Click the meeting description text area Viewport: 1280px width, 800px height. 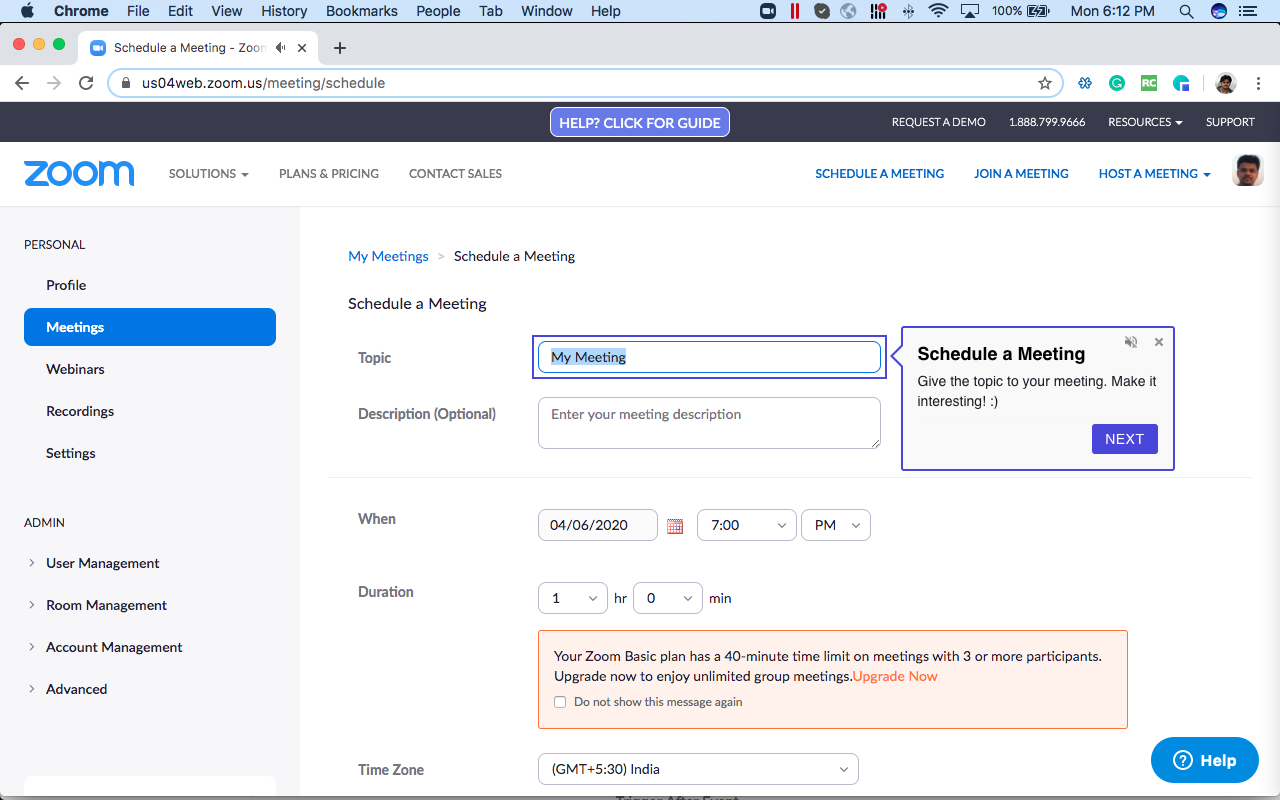pyautogui.click(x=709, y=423)
